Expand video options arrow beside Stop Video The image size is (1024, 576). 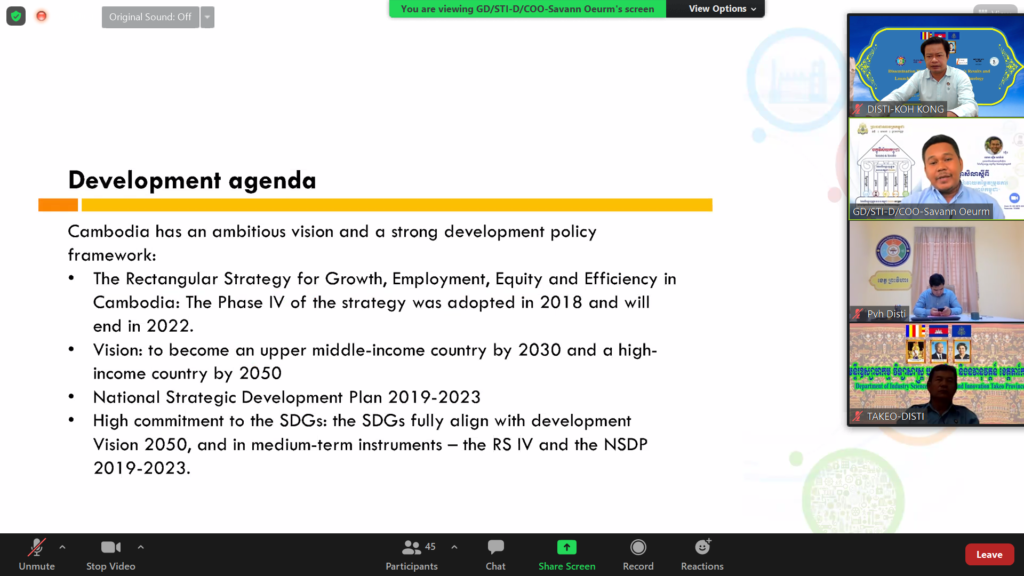tap(140, 547)
